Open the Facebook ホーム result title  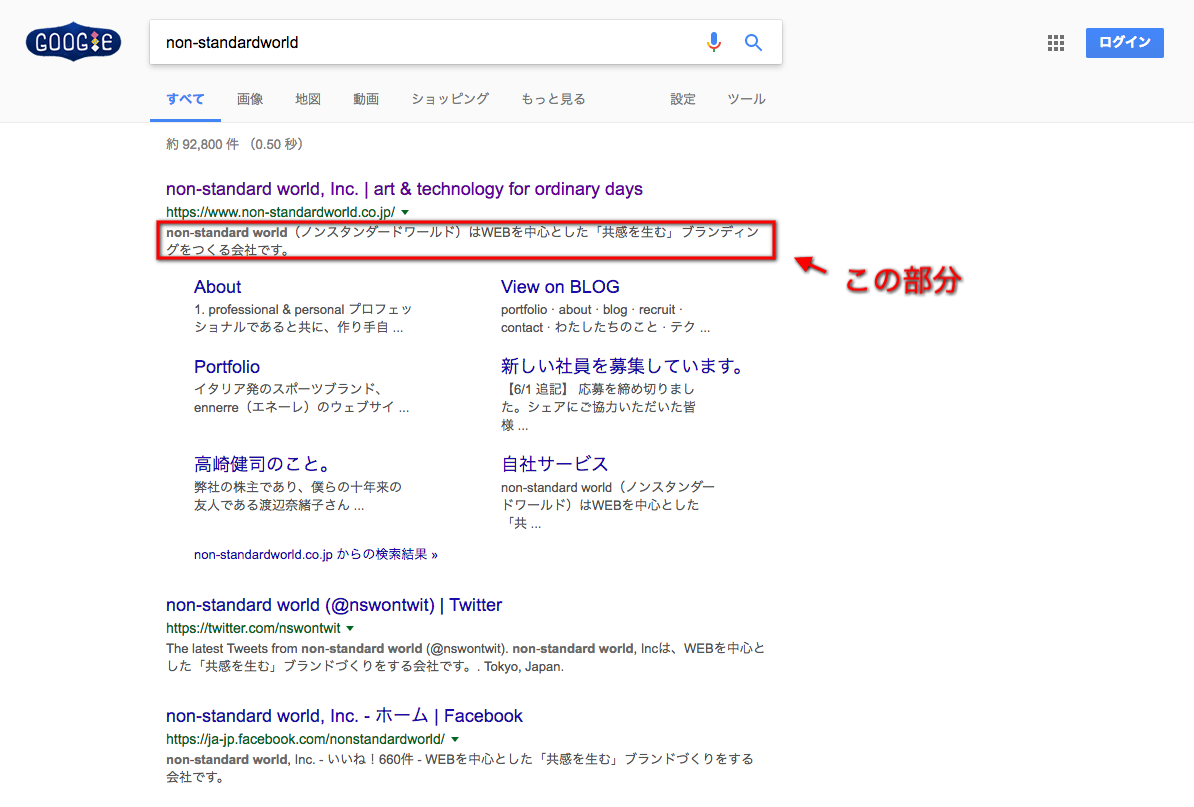click(344, 716)
